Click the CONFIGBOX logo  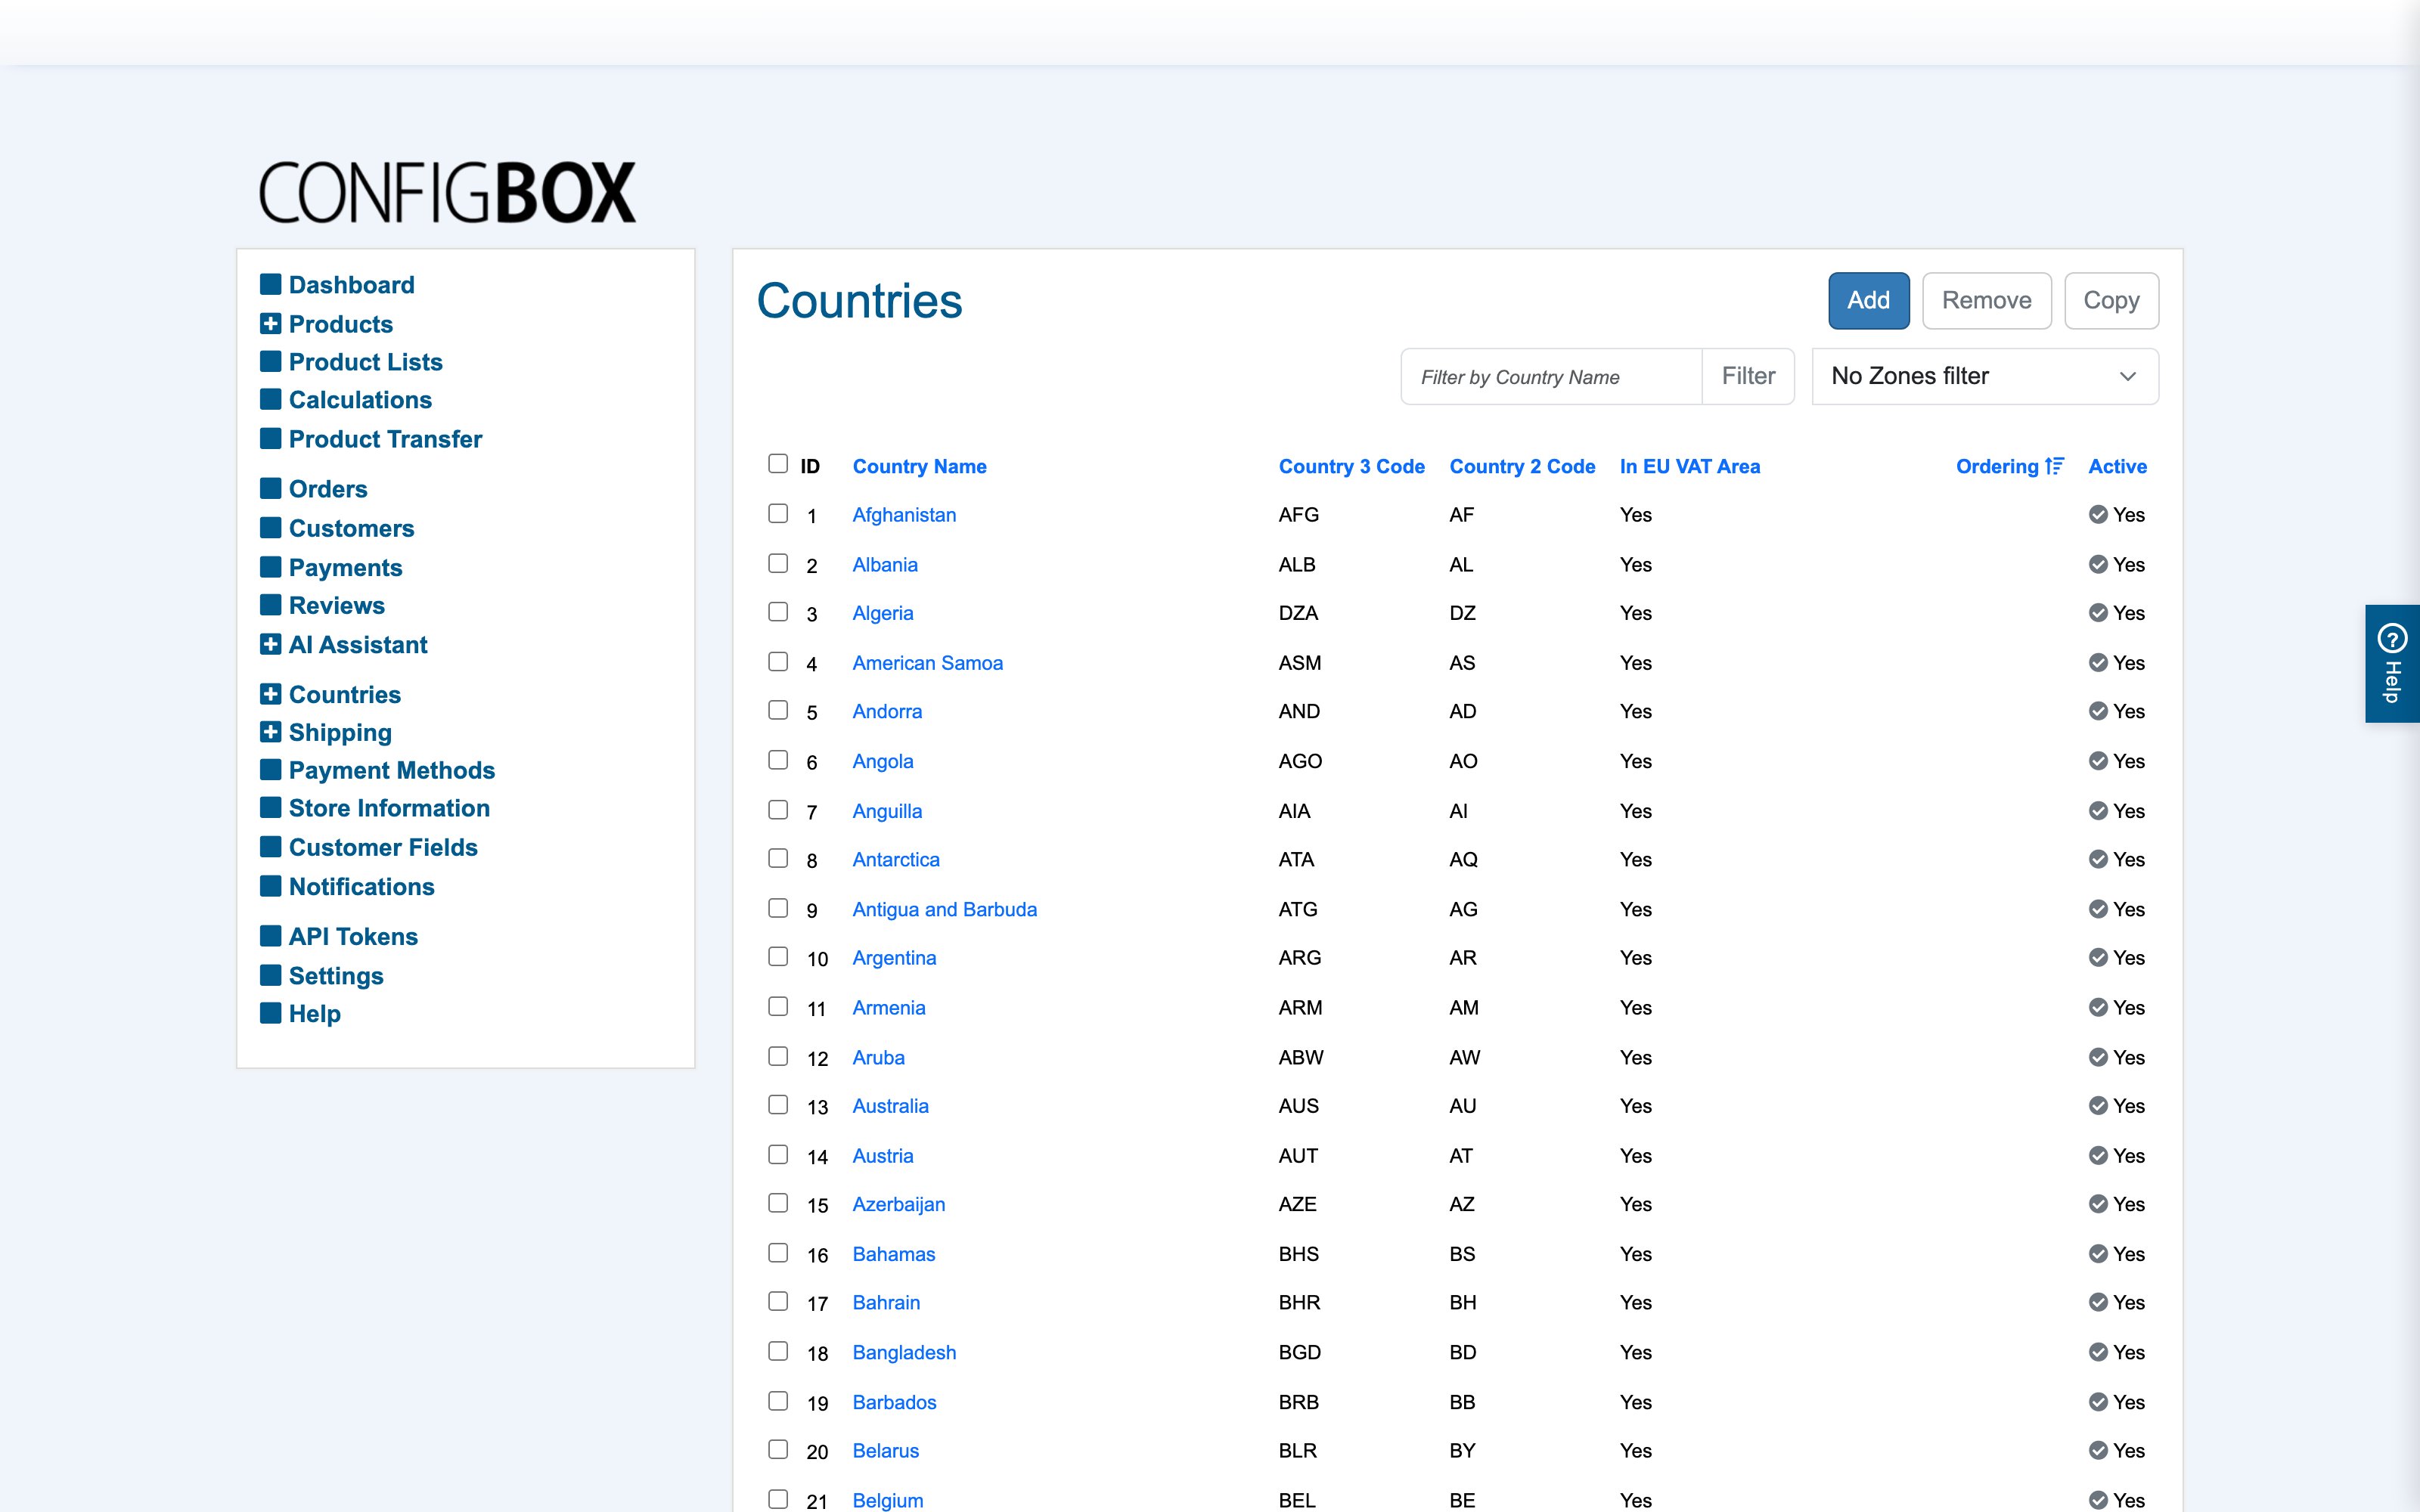click(447, 192)
